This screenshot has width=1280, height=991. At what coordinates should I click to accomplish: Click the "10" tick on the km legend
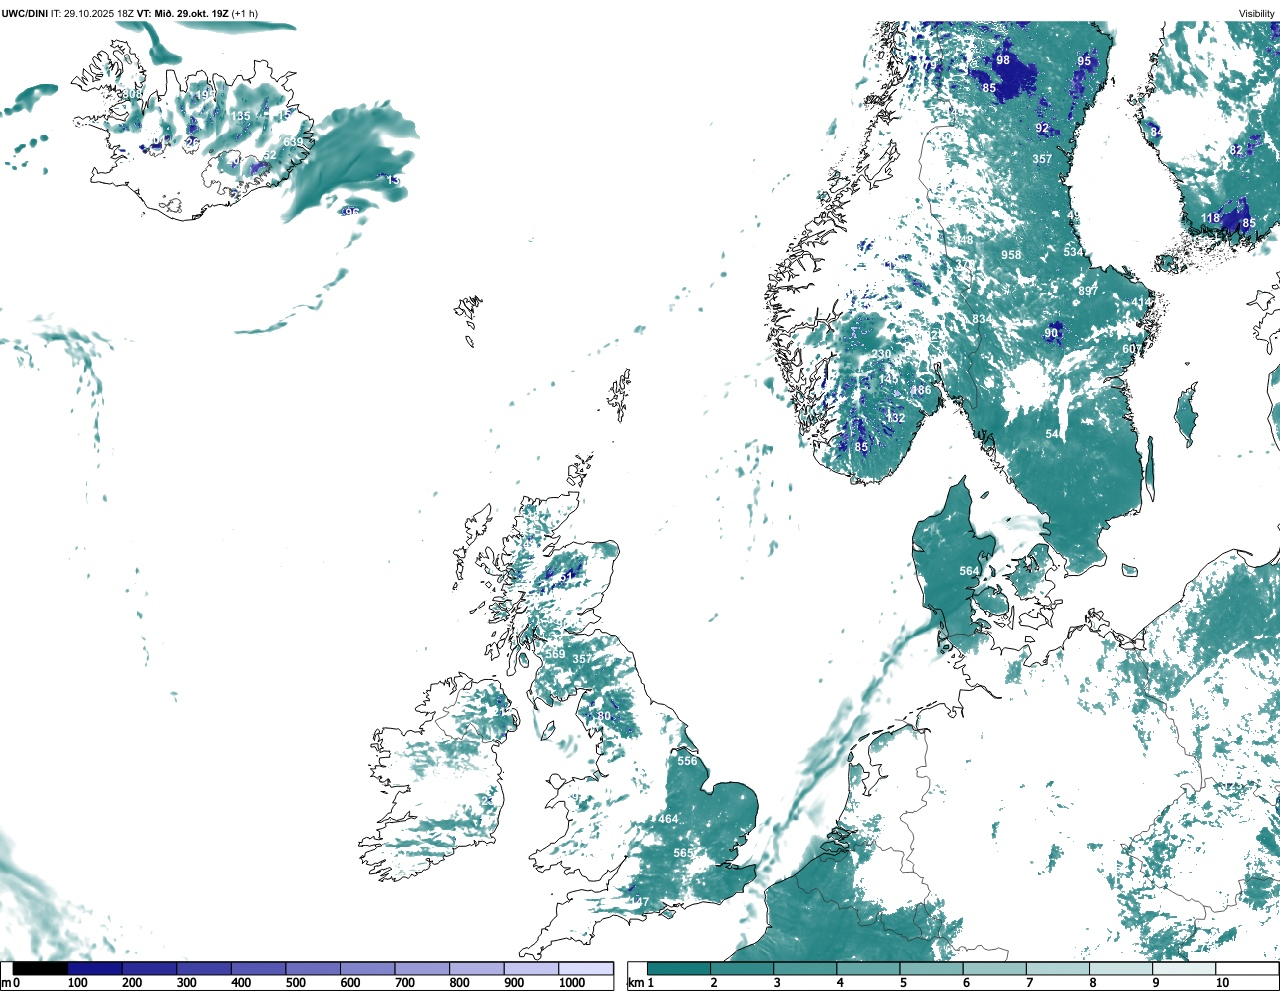[x=1222, y=983]
